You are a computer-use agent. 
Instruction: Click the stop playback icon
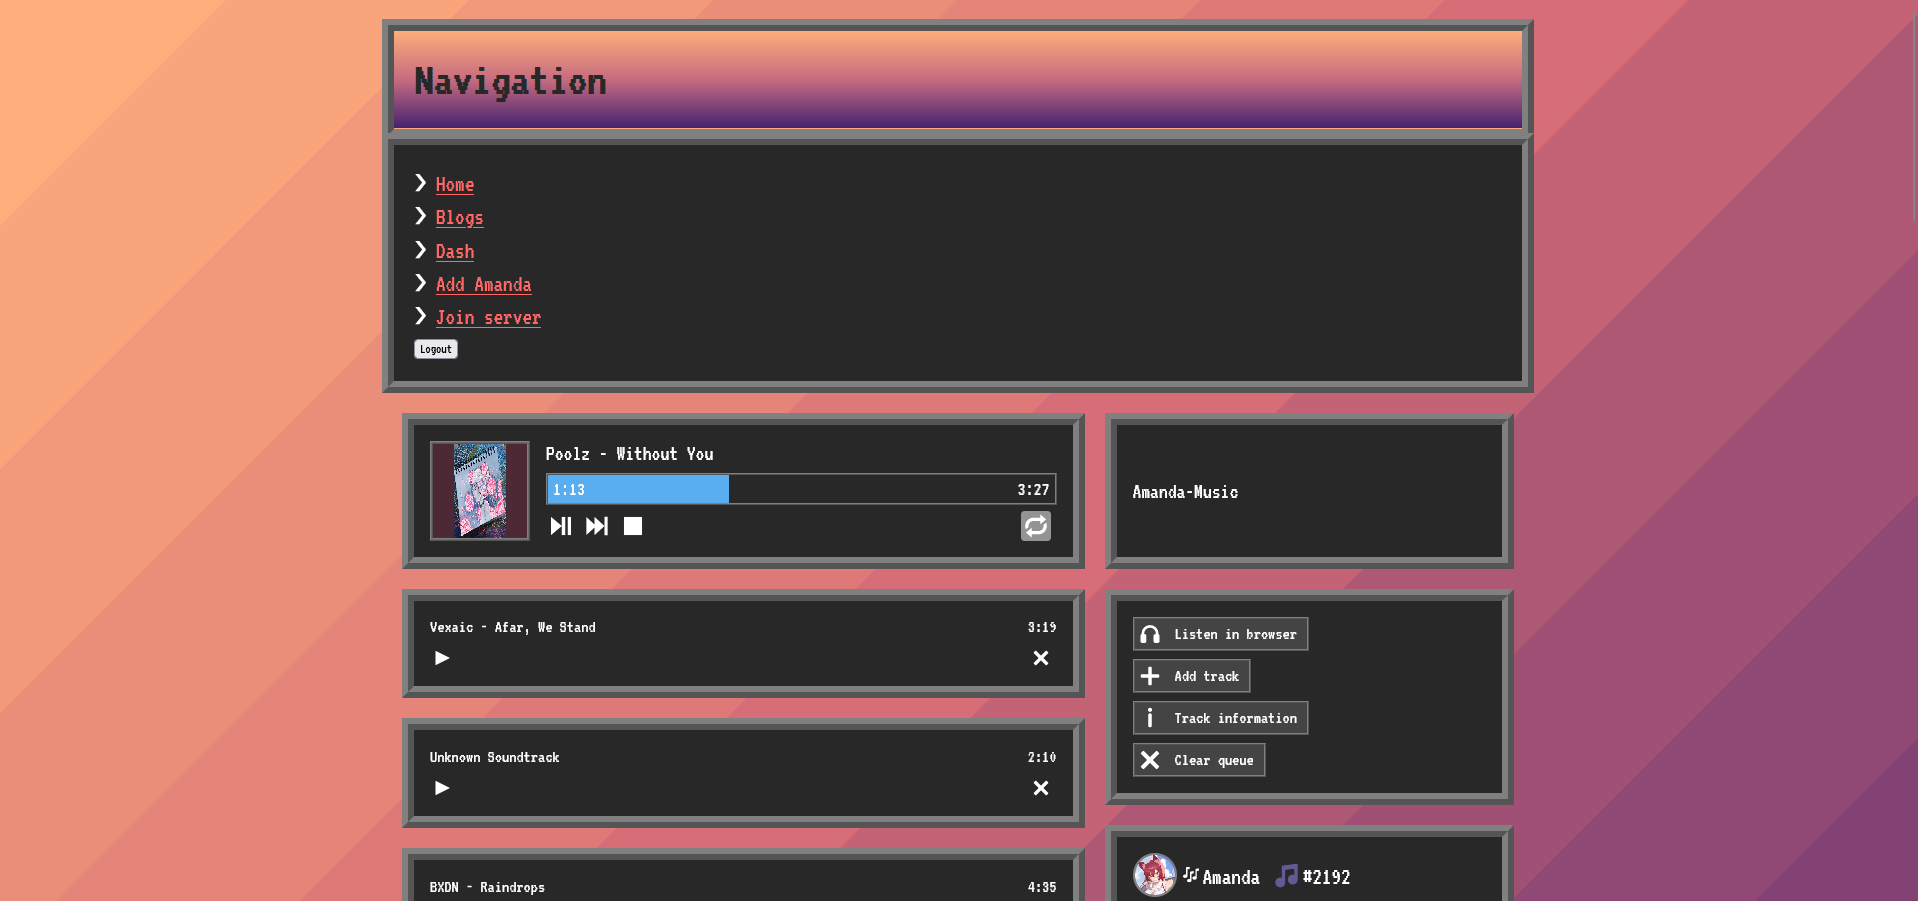click(632, 526)
